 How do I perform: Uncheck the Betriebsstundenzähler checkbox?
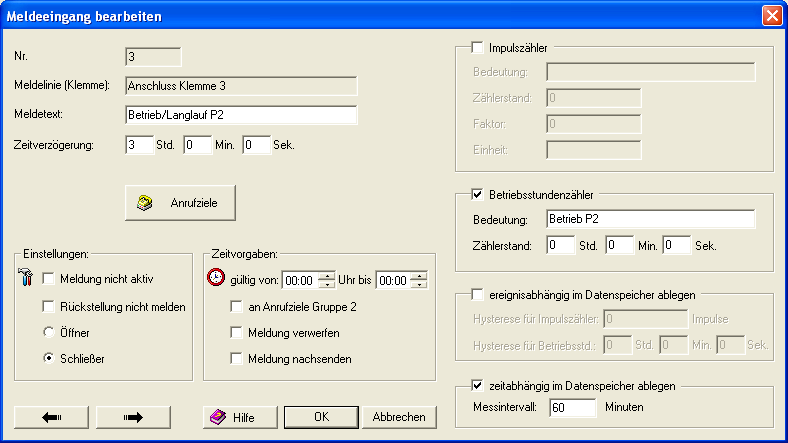(477, 194)
